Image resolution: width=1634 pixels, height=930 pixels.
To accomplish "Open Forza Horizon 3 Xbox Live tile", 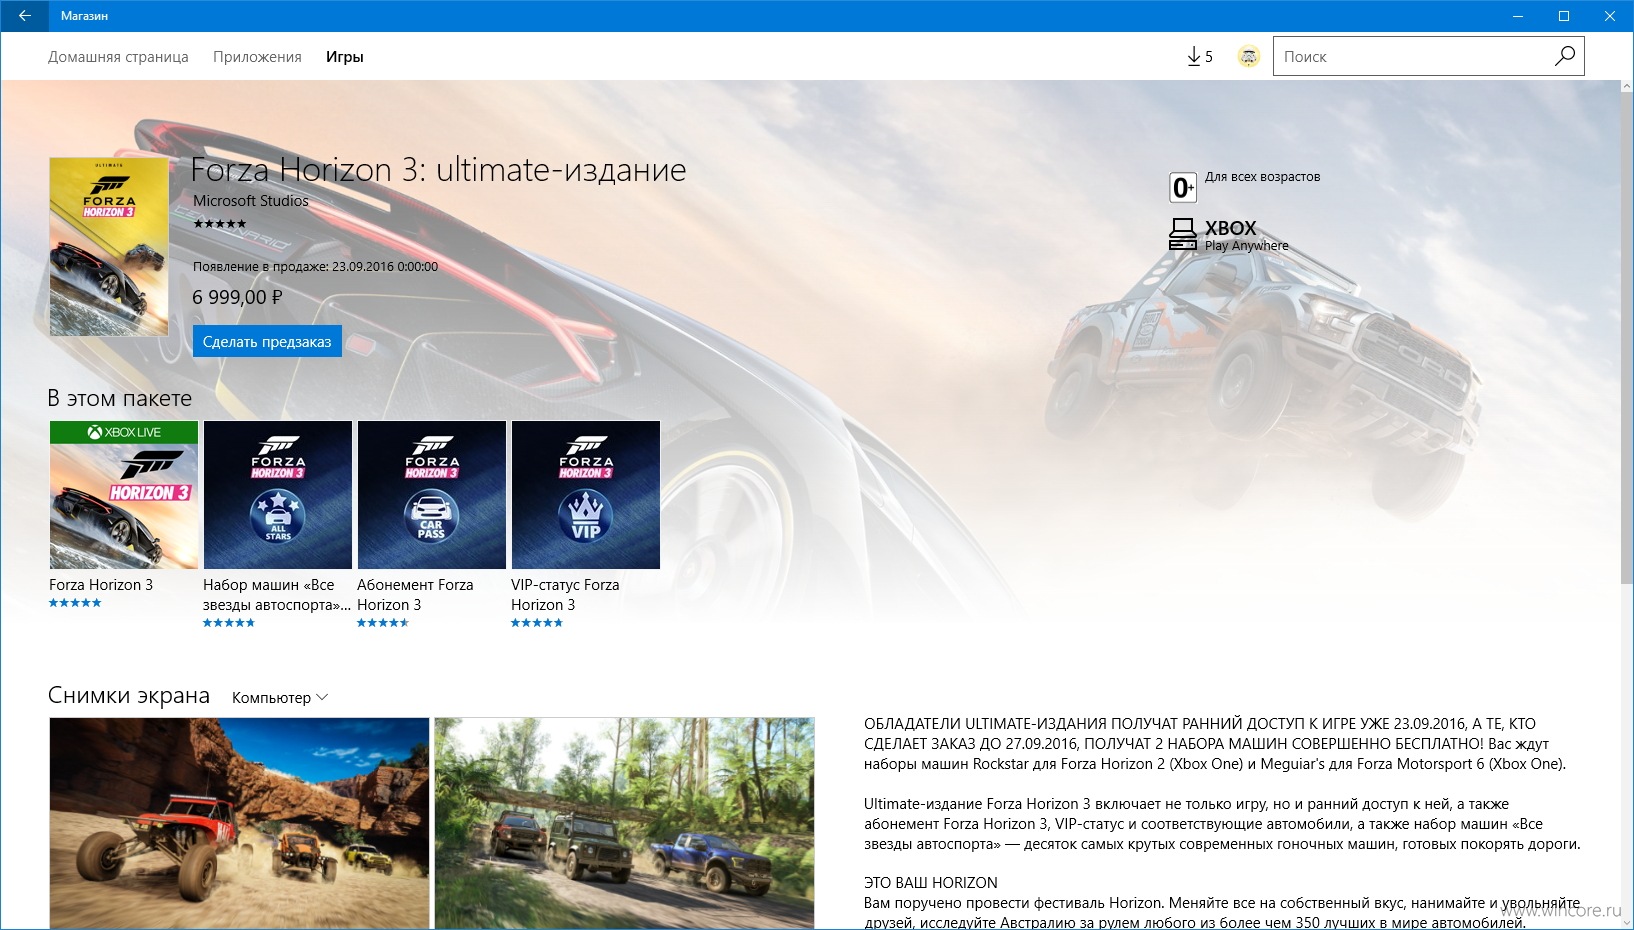I will [124, 495].
